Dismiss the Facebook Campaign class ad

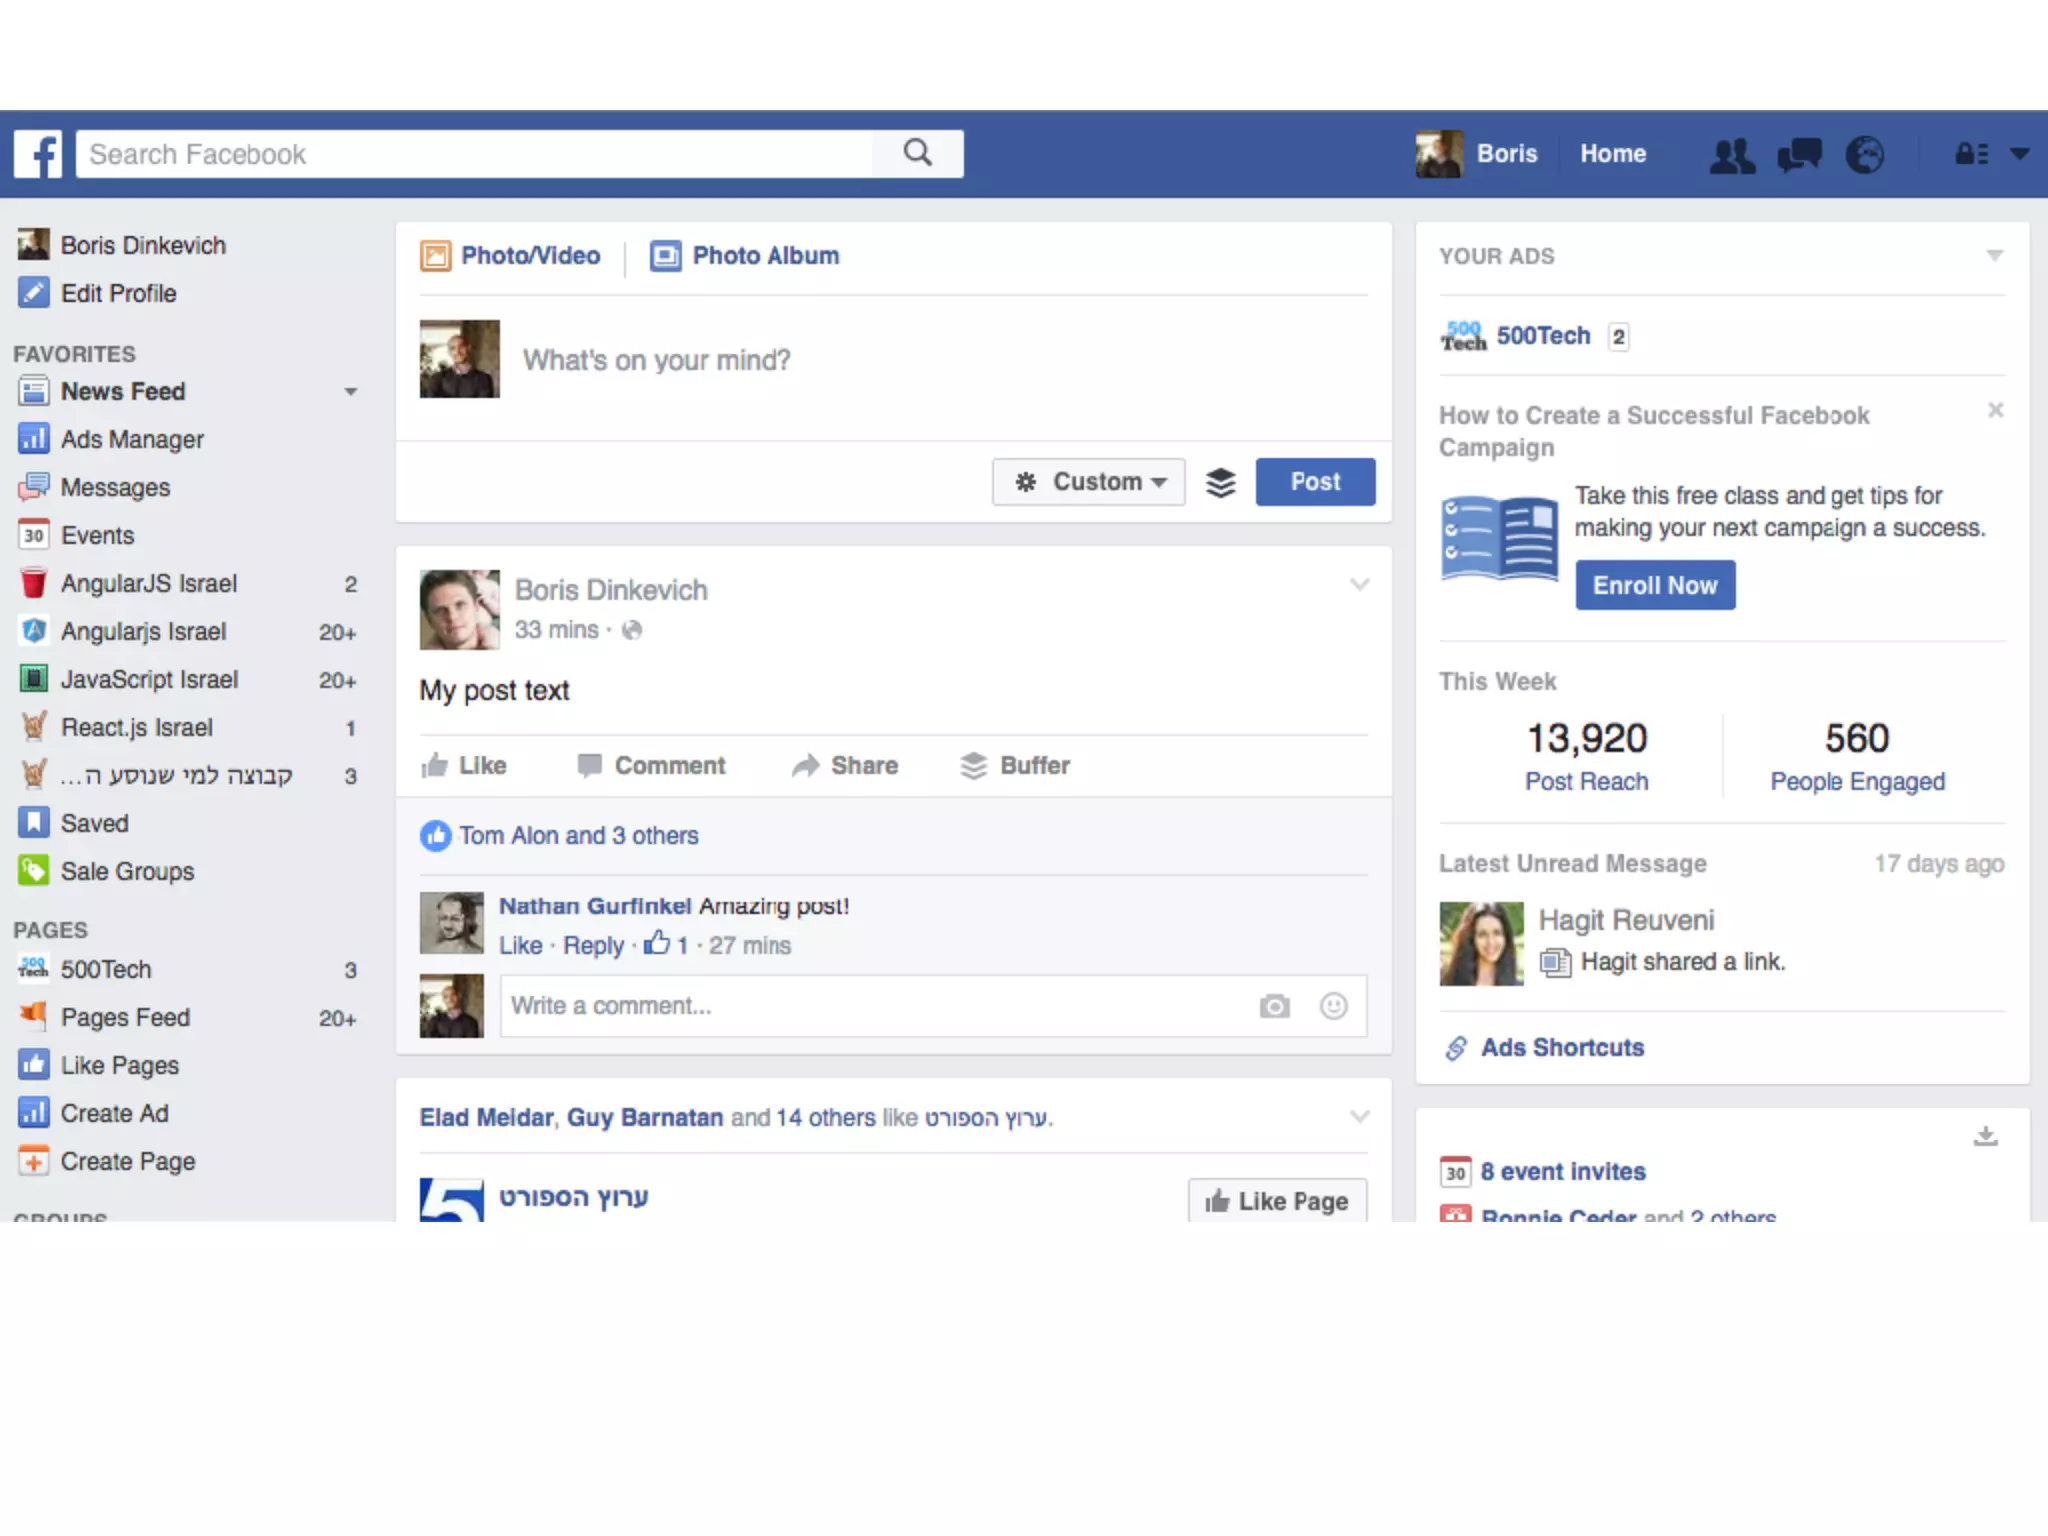point(1996,410)
